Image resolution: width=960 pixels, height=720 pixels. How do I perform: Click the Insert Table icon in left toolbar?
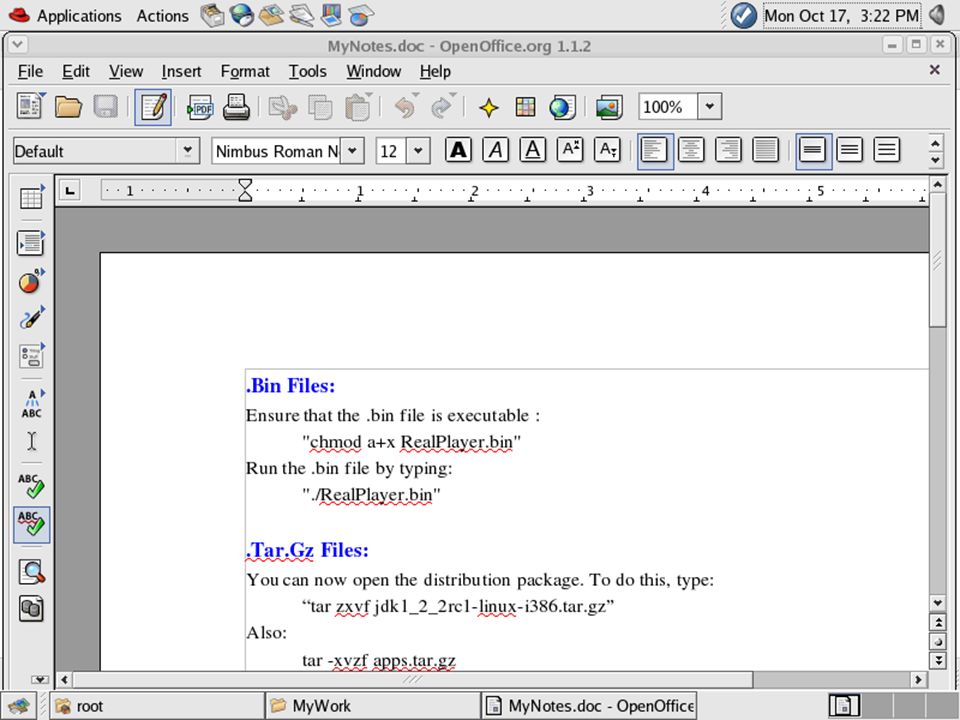(31, 197)
